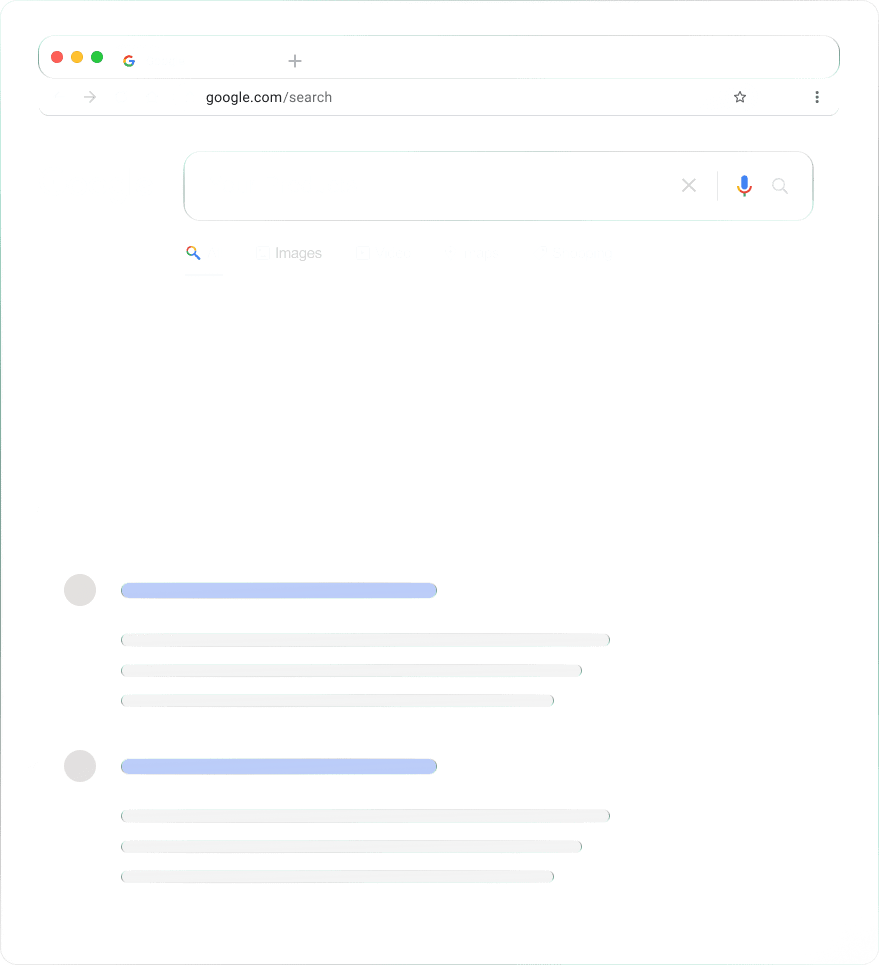Open the second search result's blue title
Image resolution: width=879 pixels, height=965 pixels.
279,767
